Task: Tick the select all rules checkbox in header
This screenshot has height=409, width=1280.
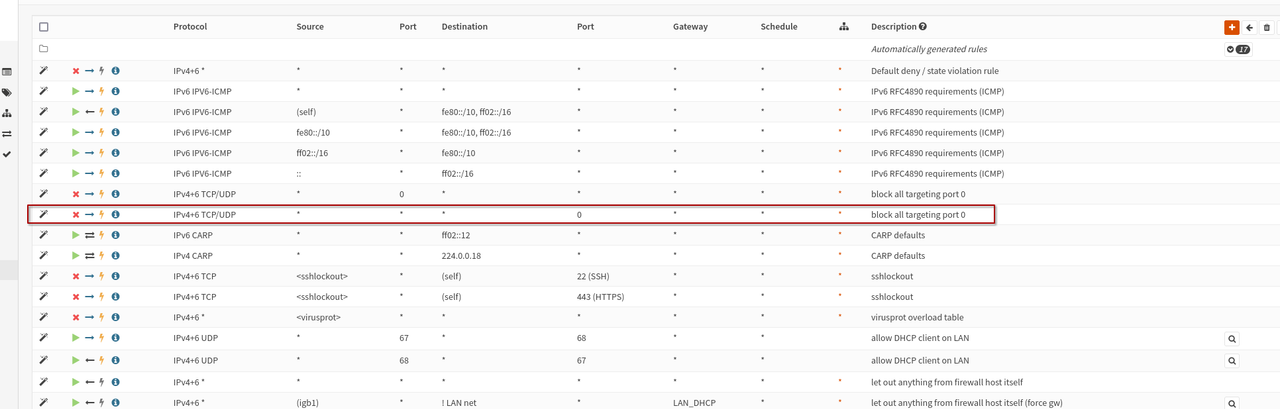Action: coord(43,27)
